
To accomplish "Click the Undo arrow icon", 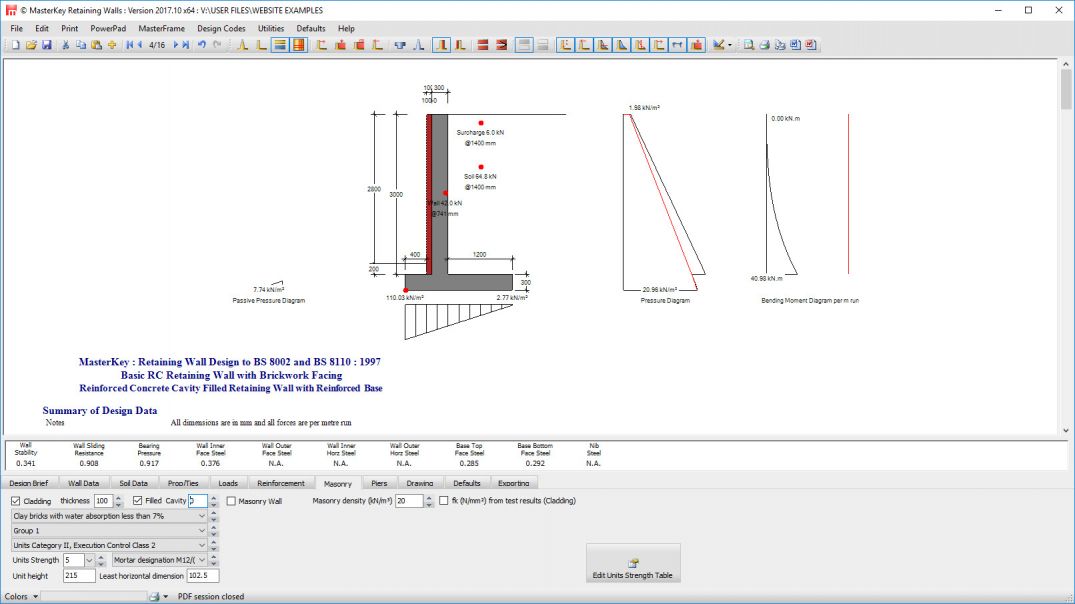I will (x=202, y=45).
